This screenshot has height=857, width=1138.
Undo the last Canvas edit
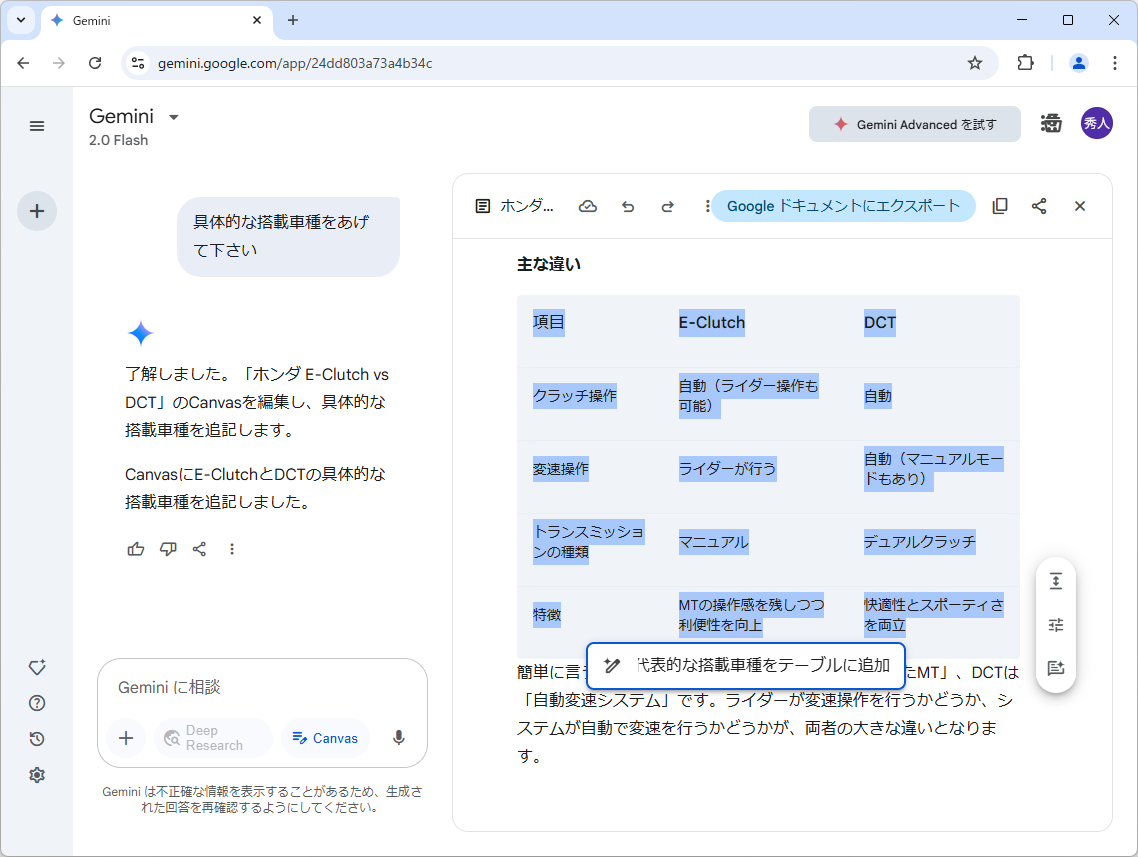[628, 206]
